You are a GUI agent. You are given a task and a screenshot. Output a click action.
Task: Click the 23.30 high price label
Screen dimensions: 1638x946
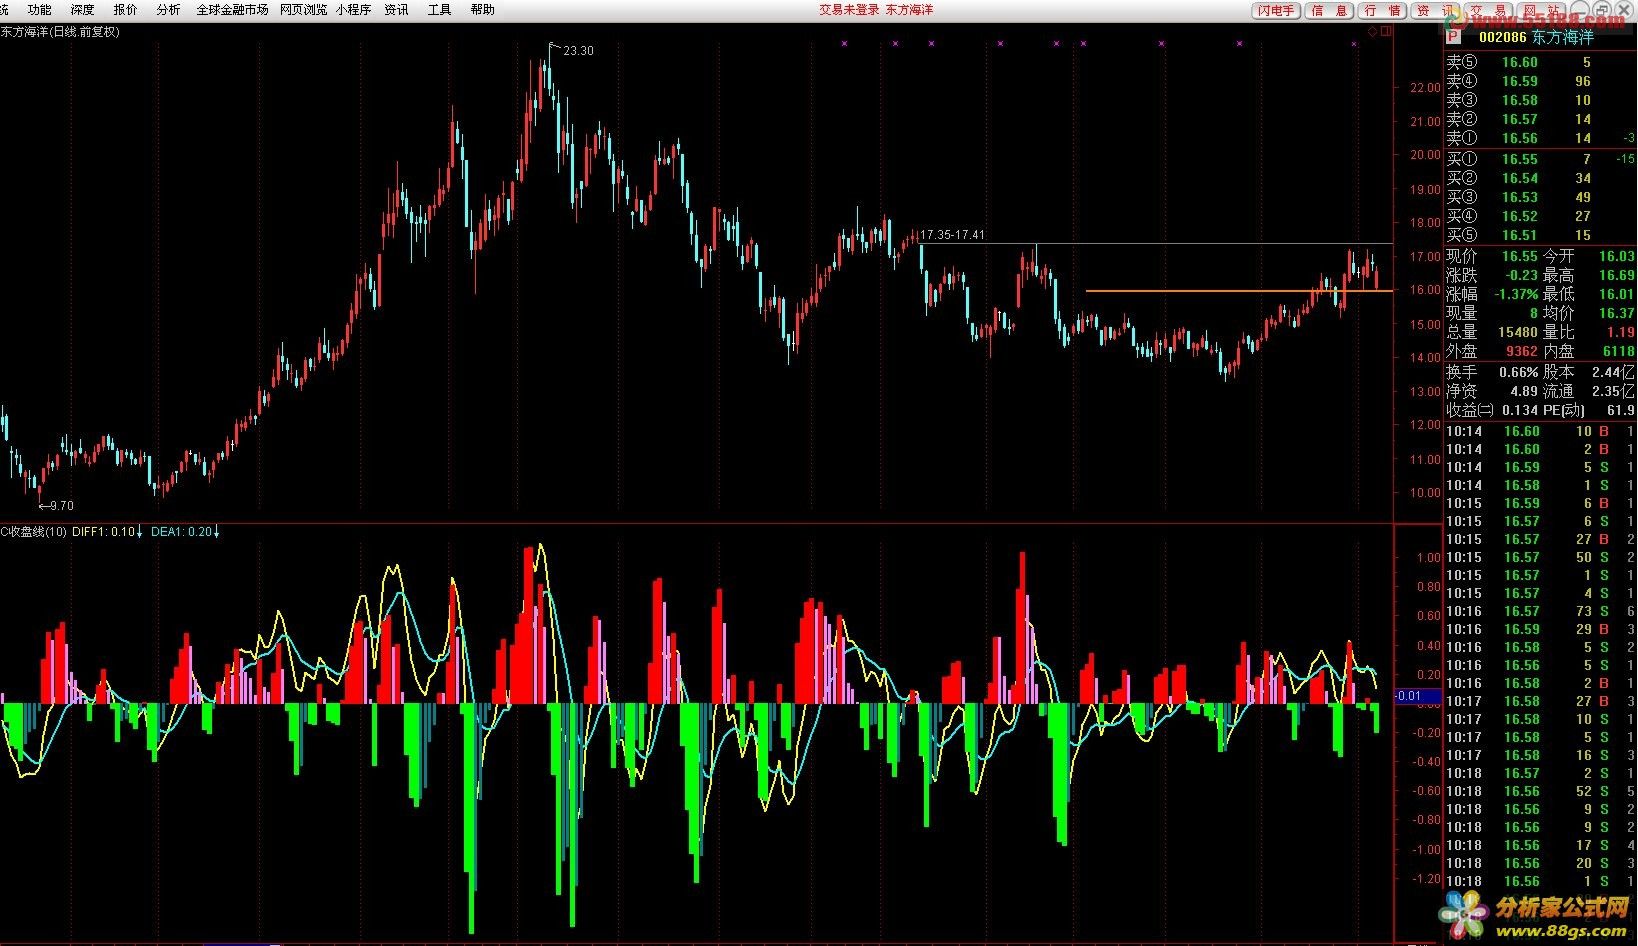click(x=578, y=51)
